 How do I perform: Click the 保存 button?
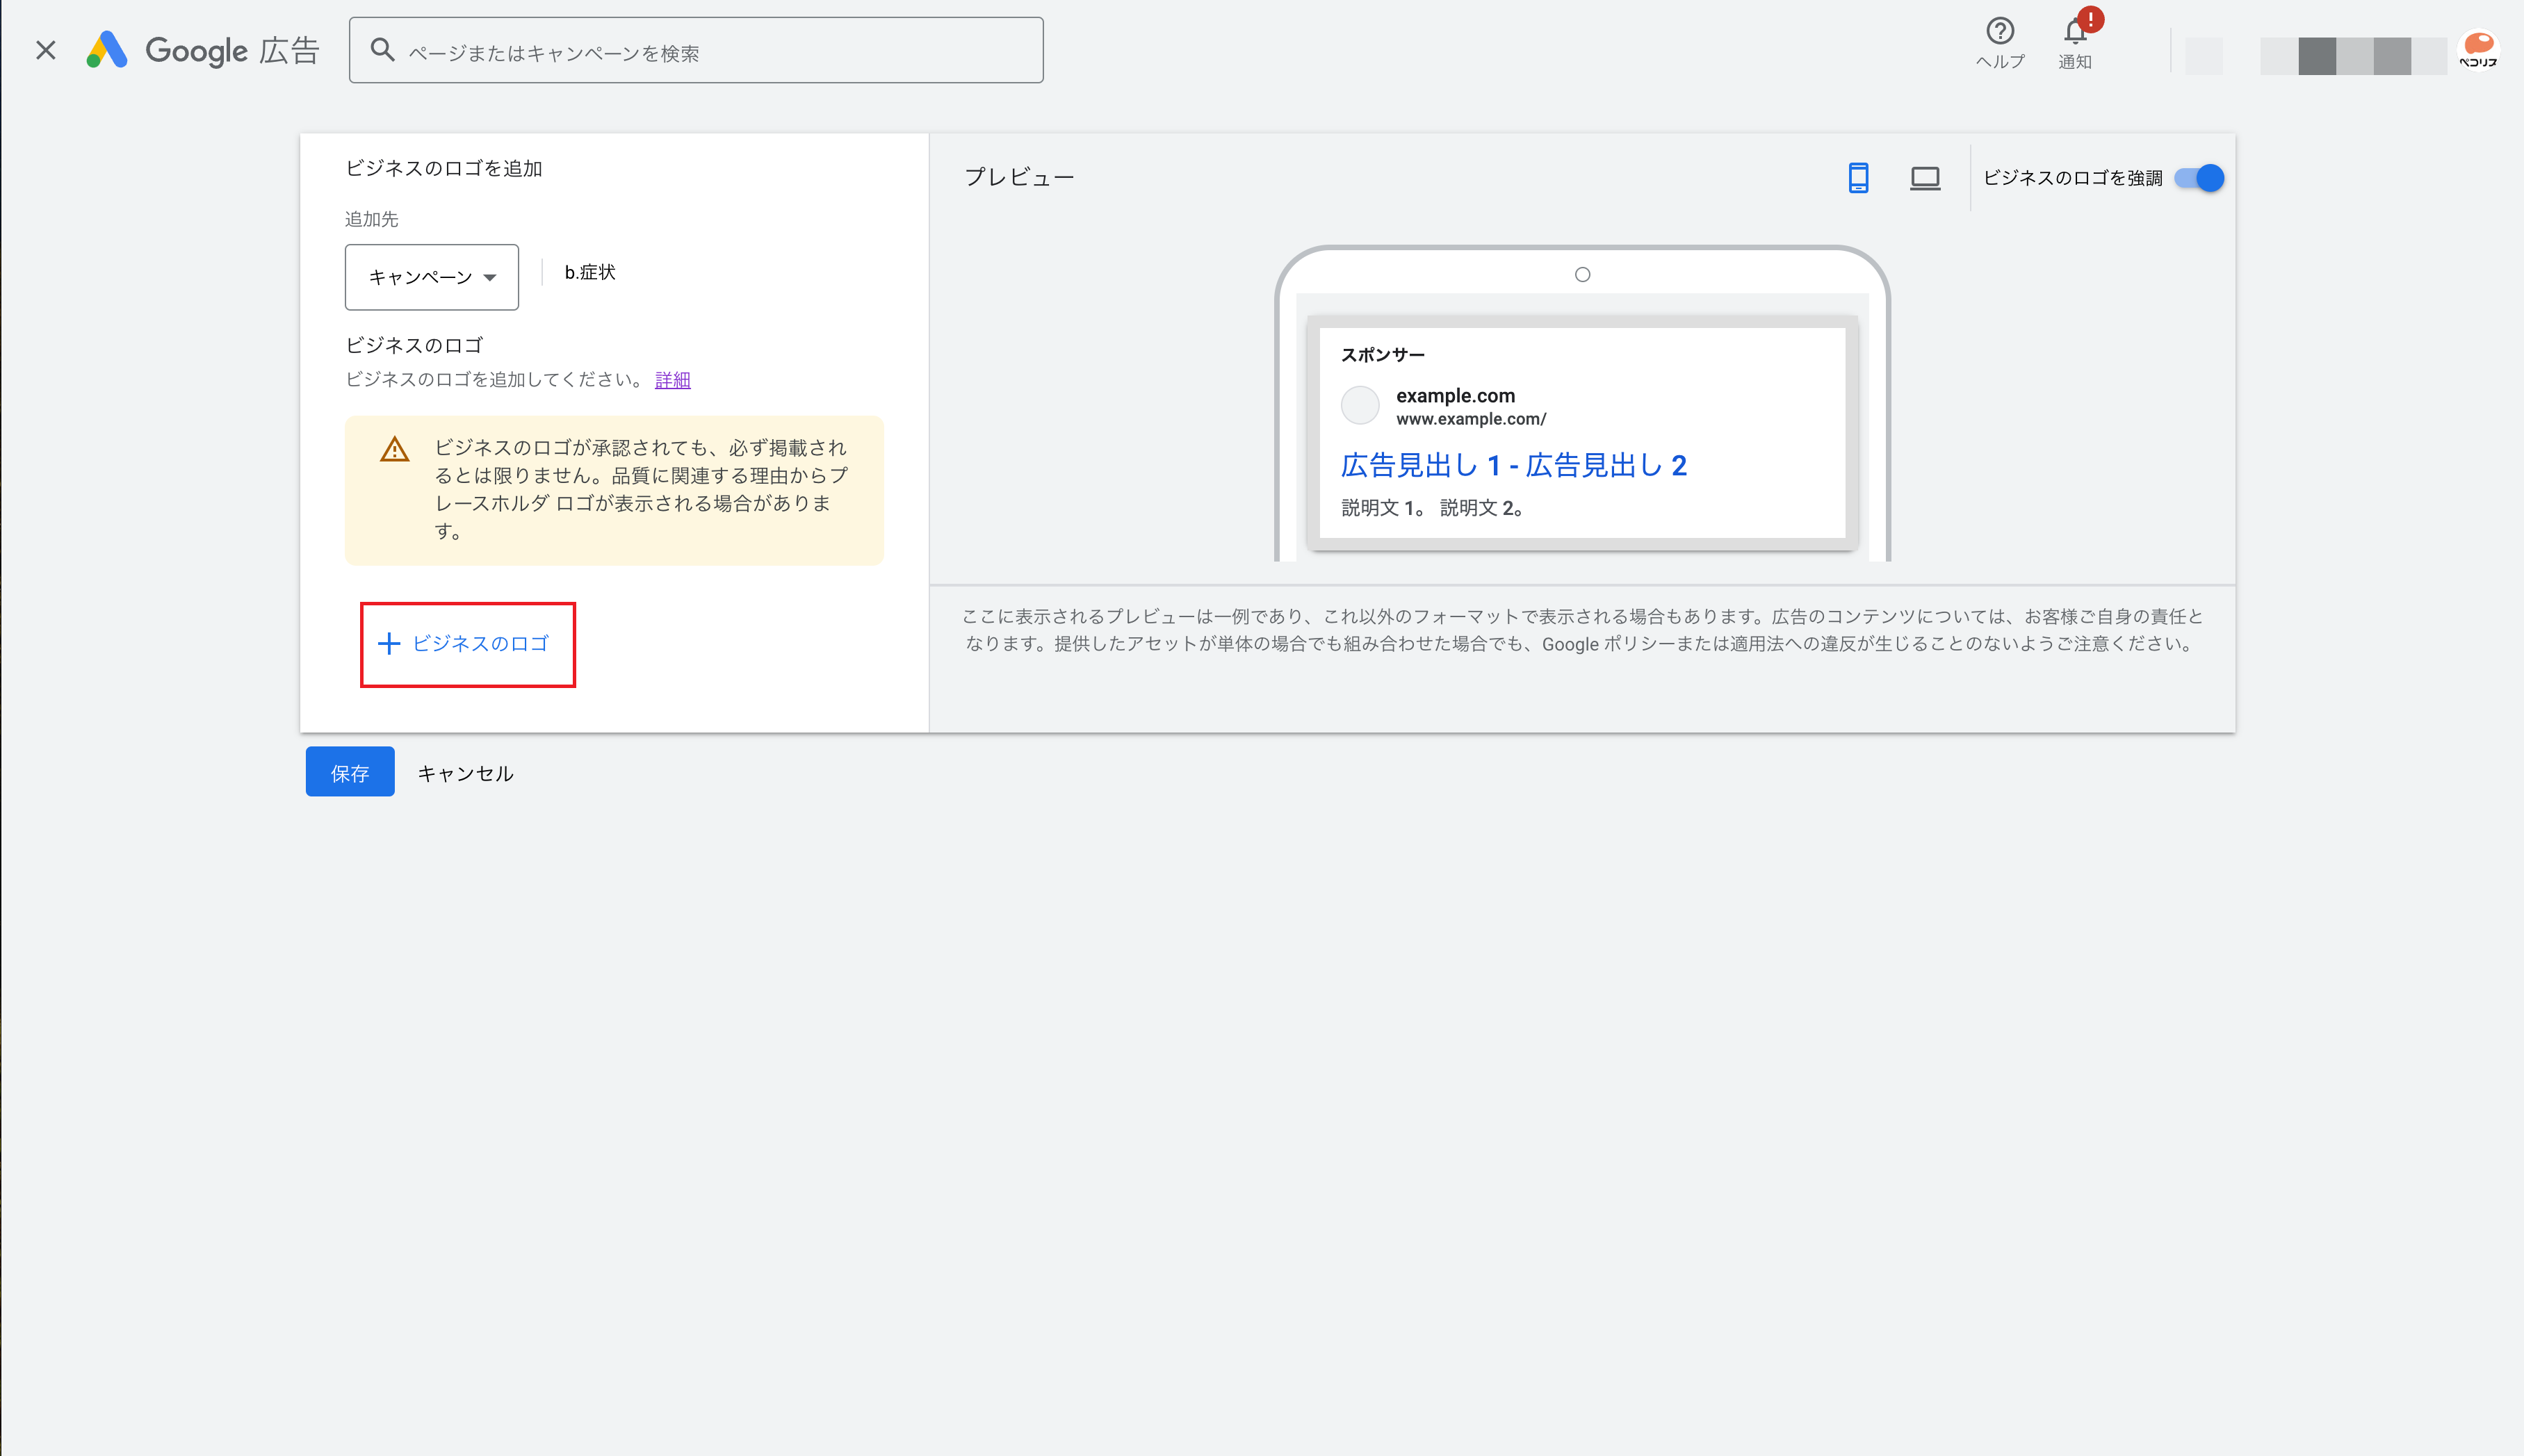click(x=349, y=772)
